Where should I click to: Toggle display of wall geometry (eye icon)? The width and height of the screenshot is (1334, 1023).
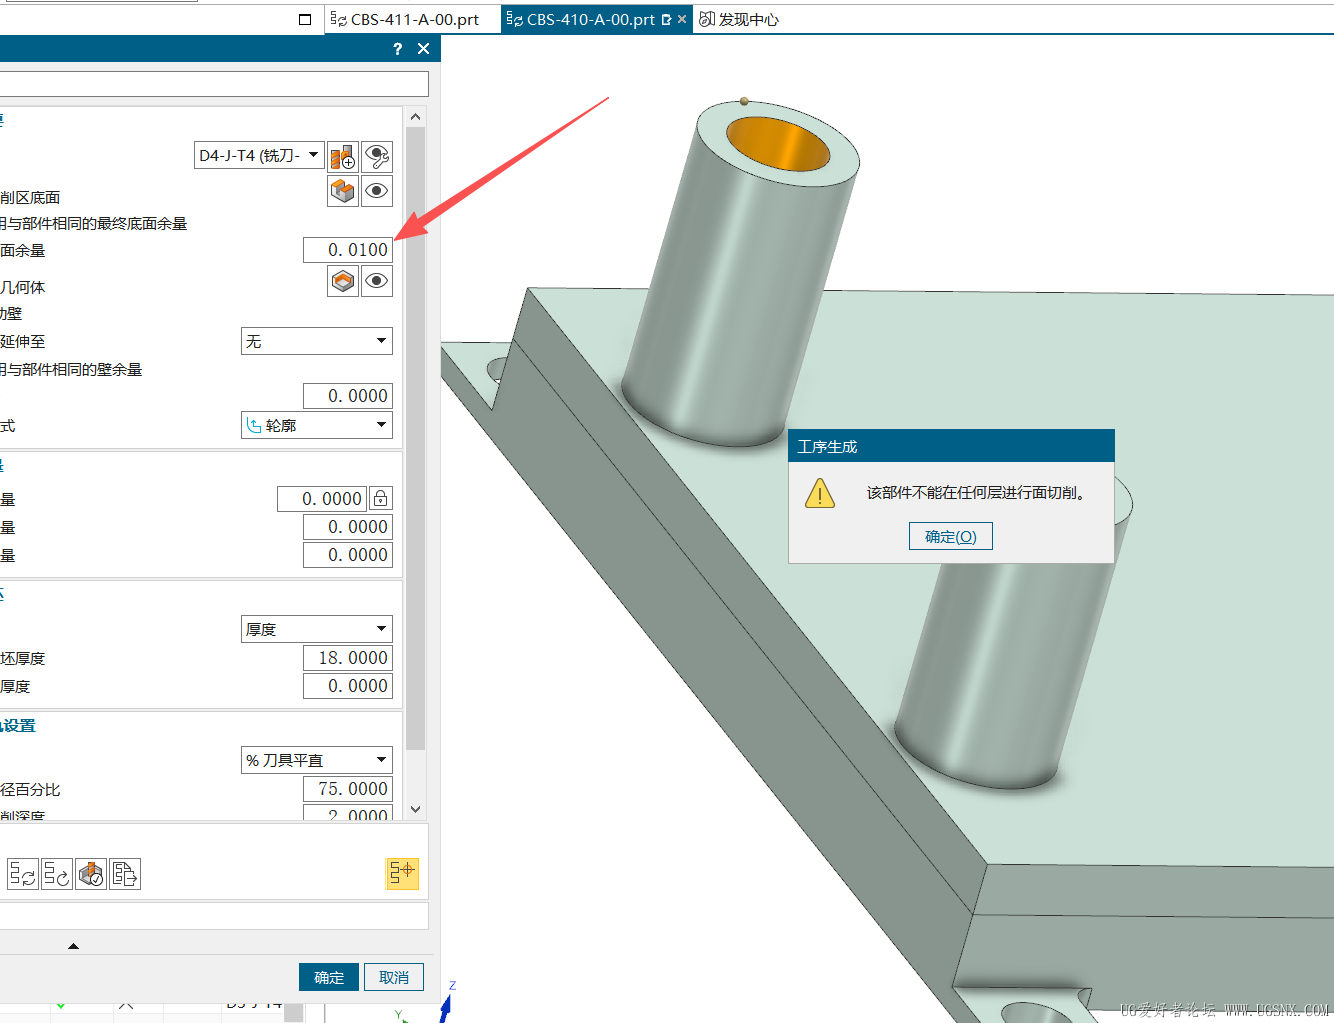coord(377,282)
